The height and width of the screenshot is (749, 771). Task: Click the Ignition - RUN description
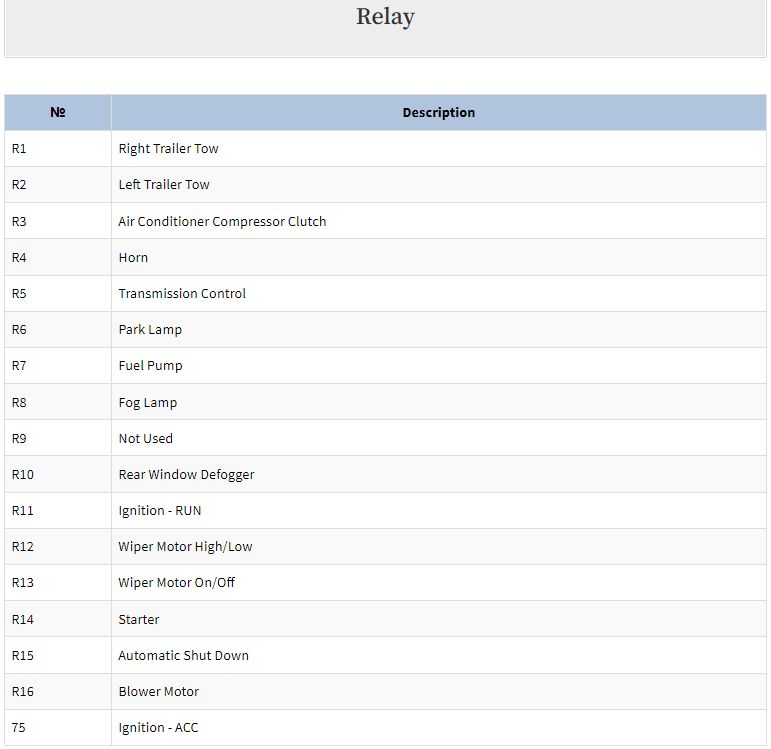(x=160, y=510)
